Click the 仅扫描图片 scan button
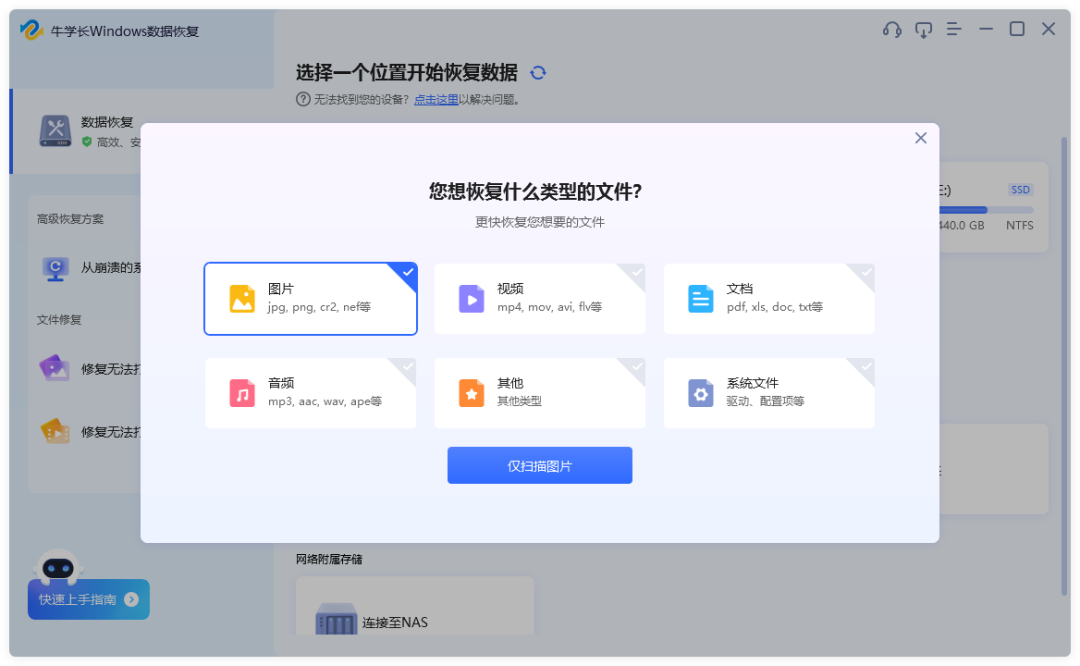Image resolution: width=1080 pixels, height=666 pixels. [539, 465]
